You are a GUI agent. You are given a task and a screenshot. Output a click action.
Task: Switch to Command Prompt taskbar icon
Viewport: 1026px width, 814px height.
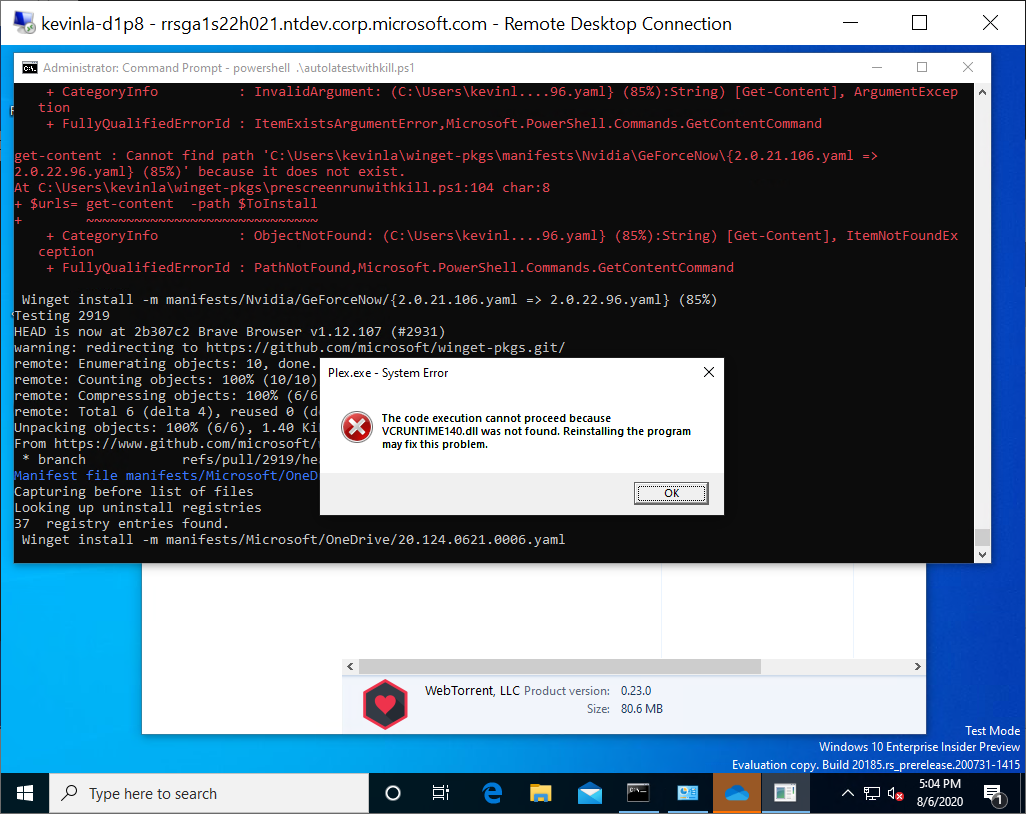[638, 793]
